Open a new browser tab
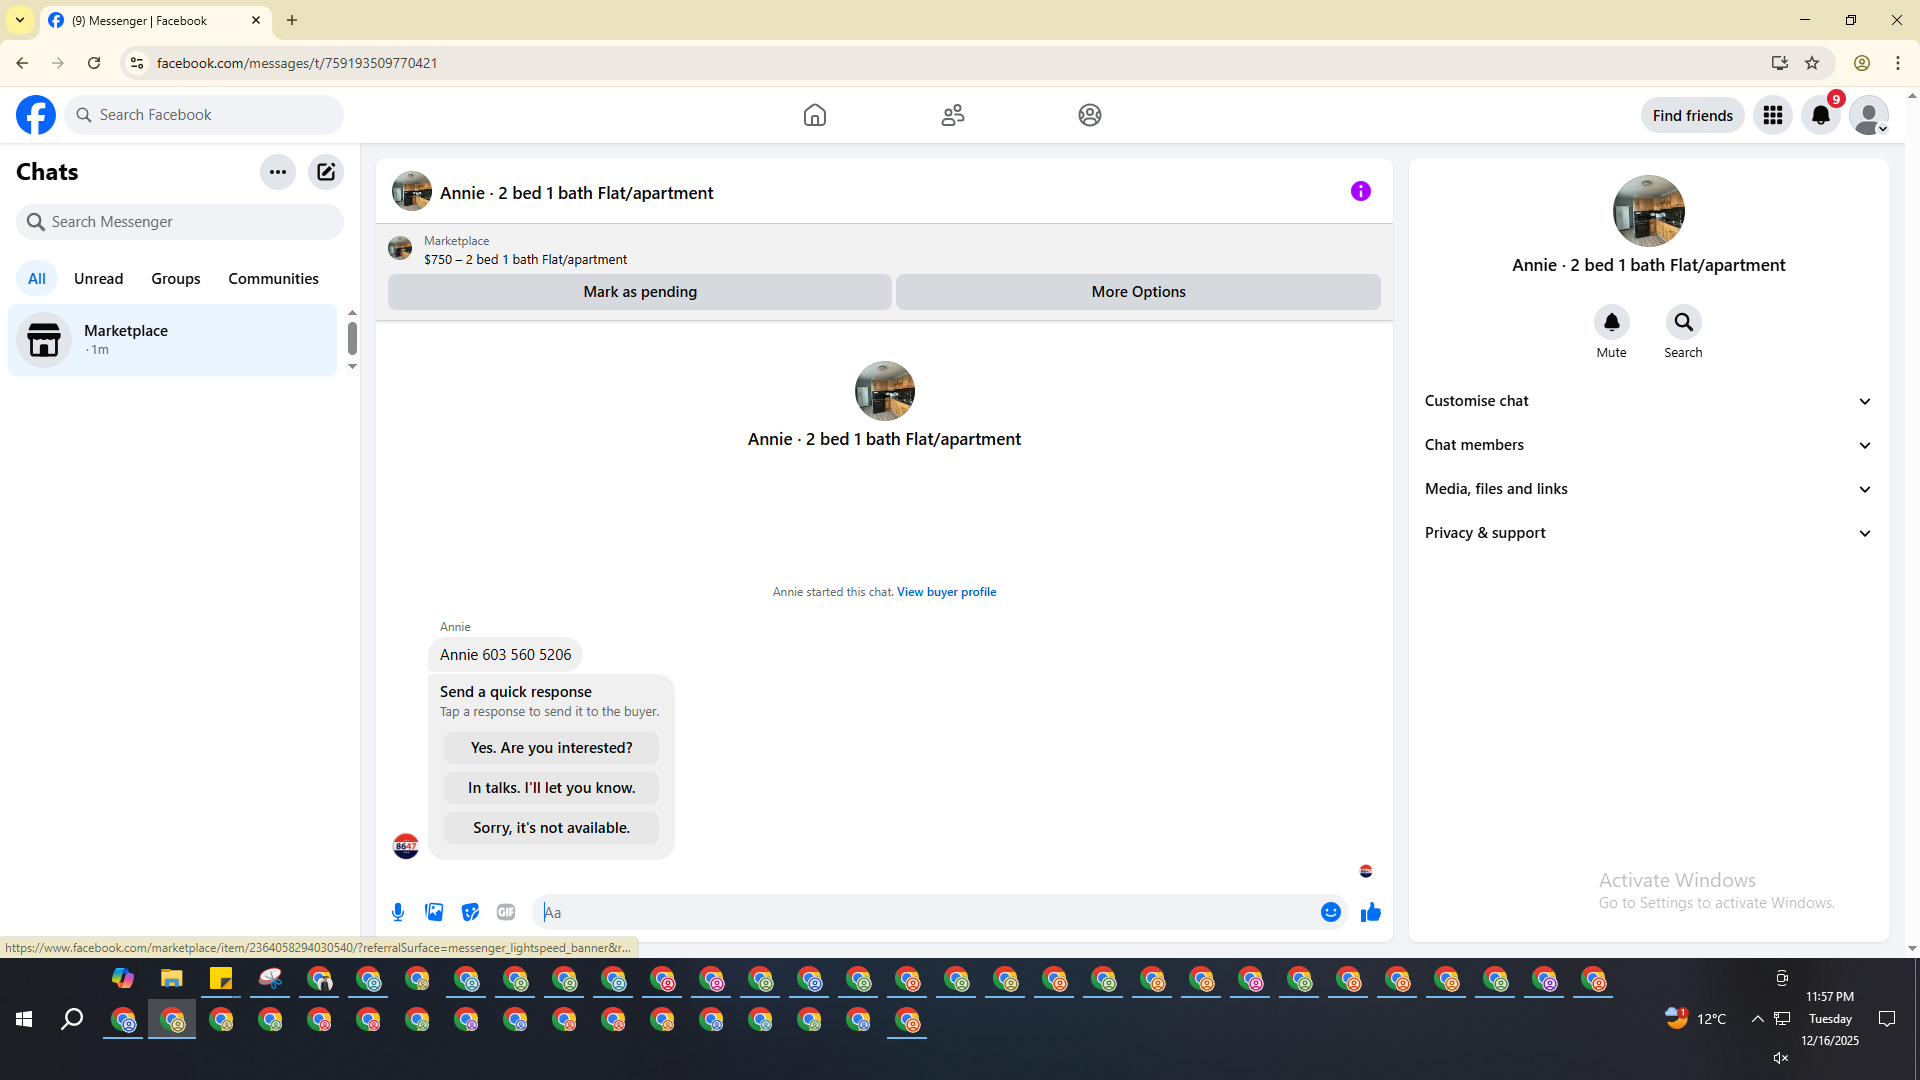The height and width of the screenshot is (1080, 1920). coord(292,20)
